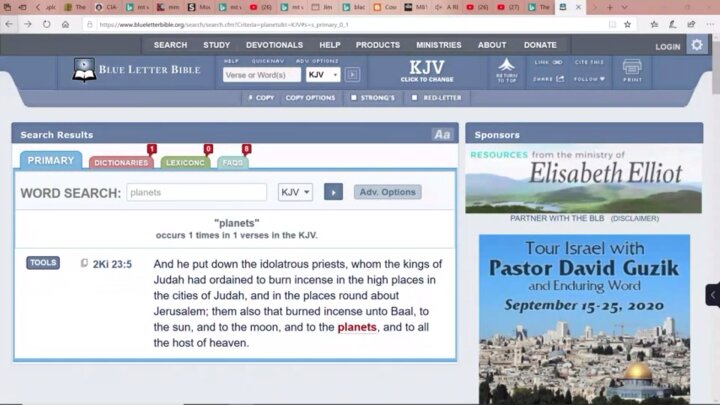The image size is (720, 405).
Task: Open the Lexiconc tab
Action: [x=185, y=162]
